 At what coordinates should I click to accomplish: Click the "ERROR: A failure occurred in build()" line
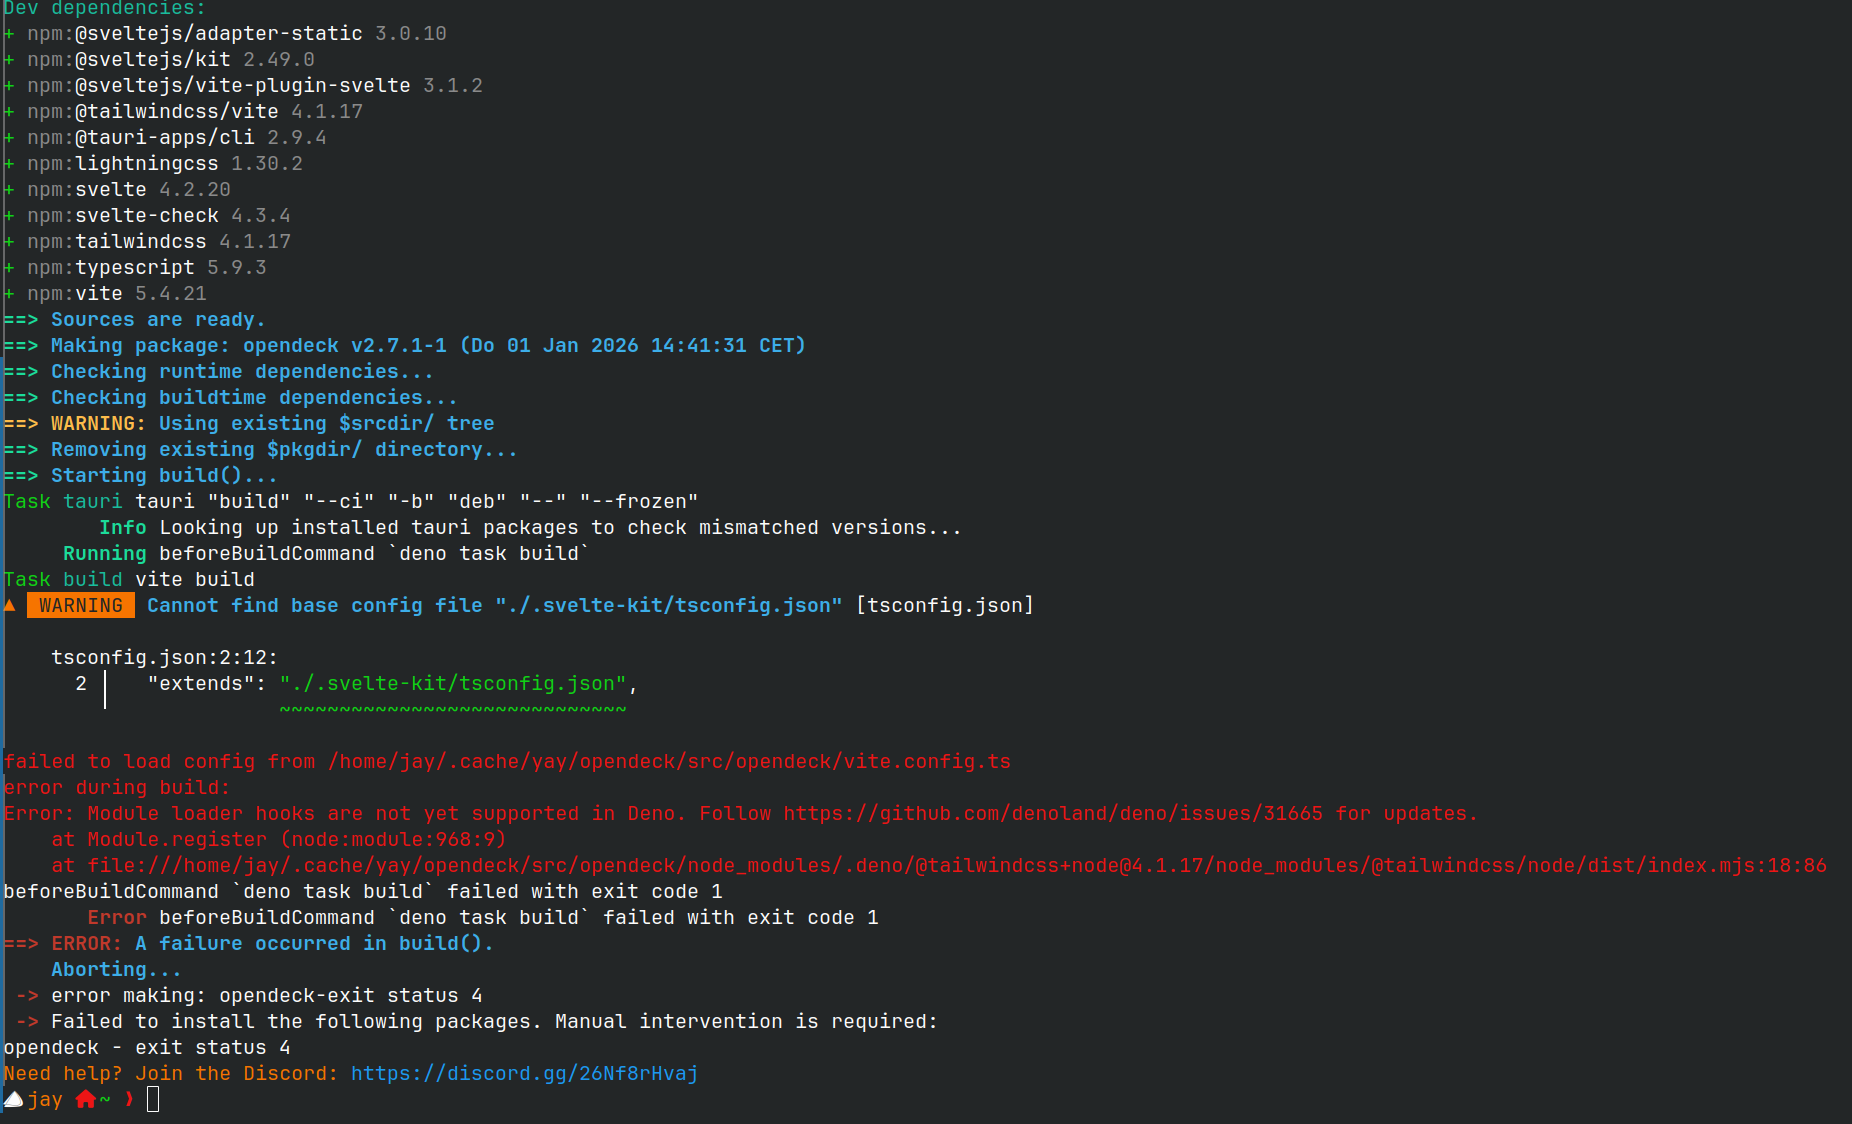(272, 943)
